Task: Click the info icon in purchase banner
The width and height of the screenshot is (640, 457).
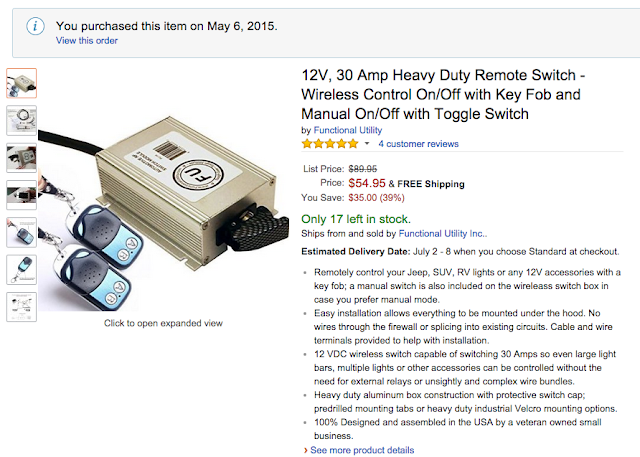Action: [x=35, y=26]
